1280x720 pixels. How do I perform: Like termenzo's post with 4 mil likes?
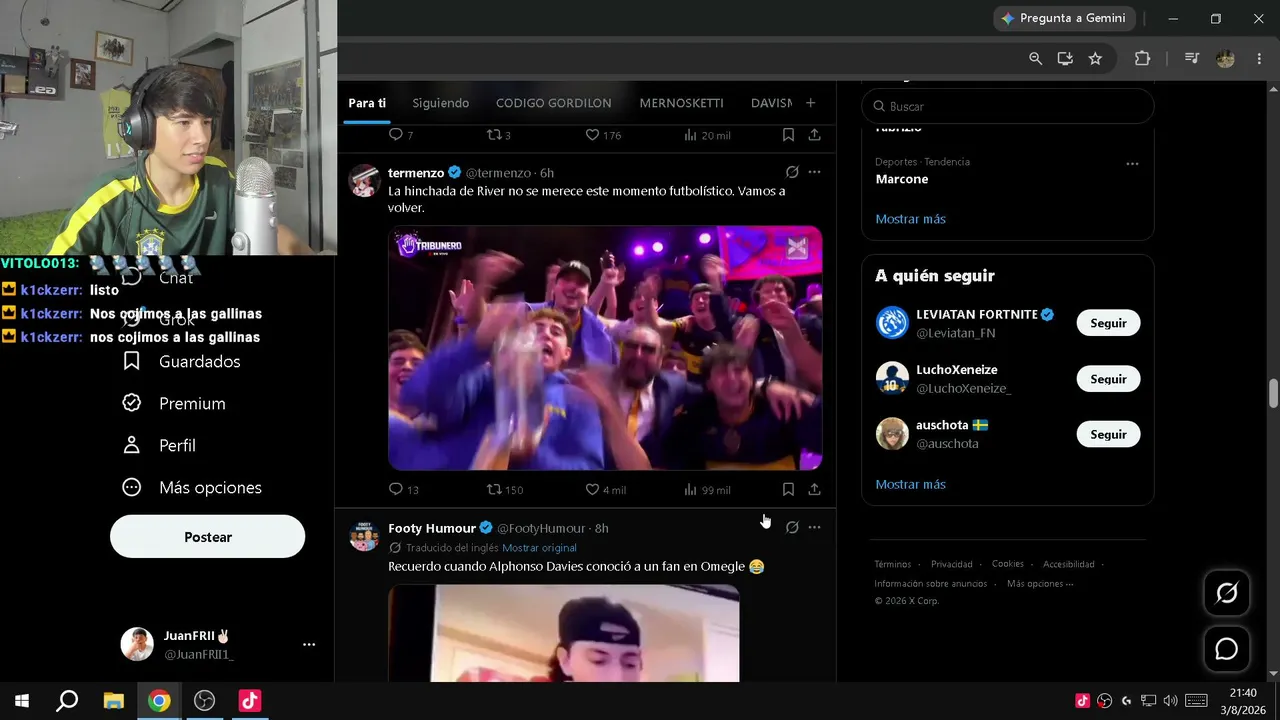(606, 490)
